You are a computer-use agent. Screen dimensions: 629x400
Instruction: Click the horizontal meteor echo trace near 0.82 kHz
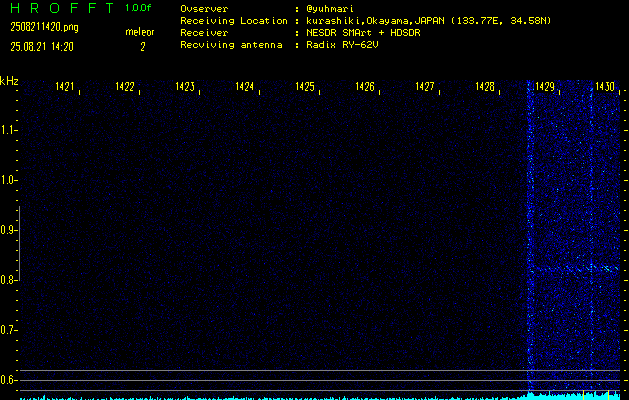pos(574,268)
